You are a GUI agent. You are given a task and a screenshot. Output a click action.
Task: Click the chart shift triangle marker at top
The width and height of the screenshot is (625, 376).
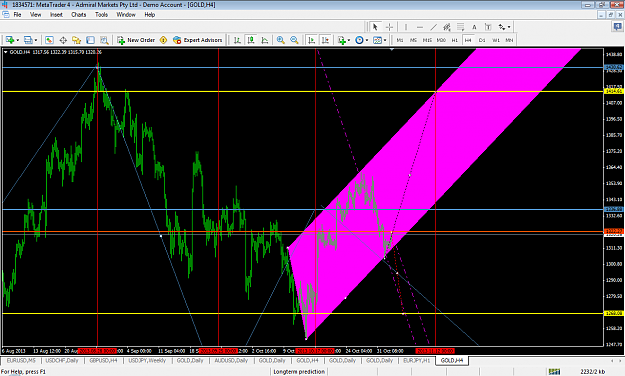click(x=392, y=49)
